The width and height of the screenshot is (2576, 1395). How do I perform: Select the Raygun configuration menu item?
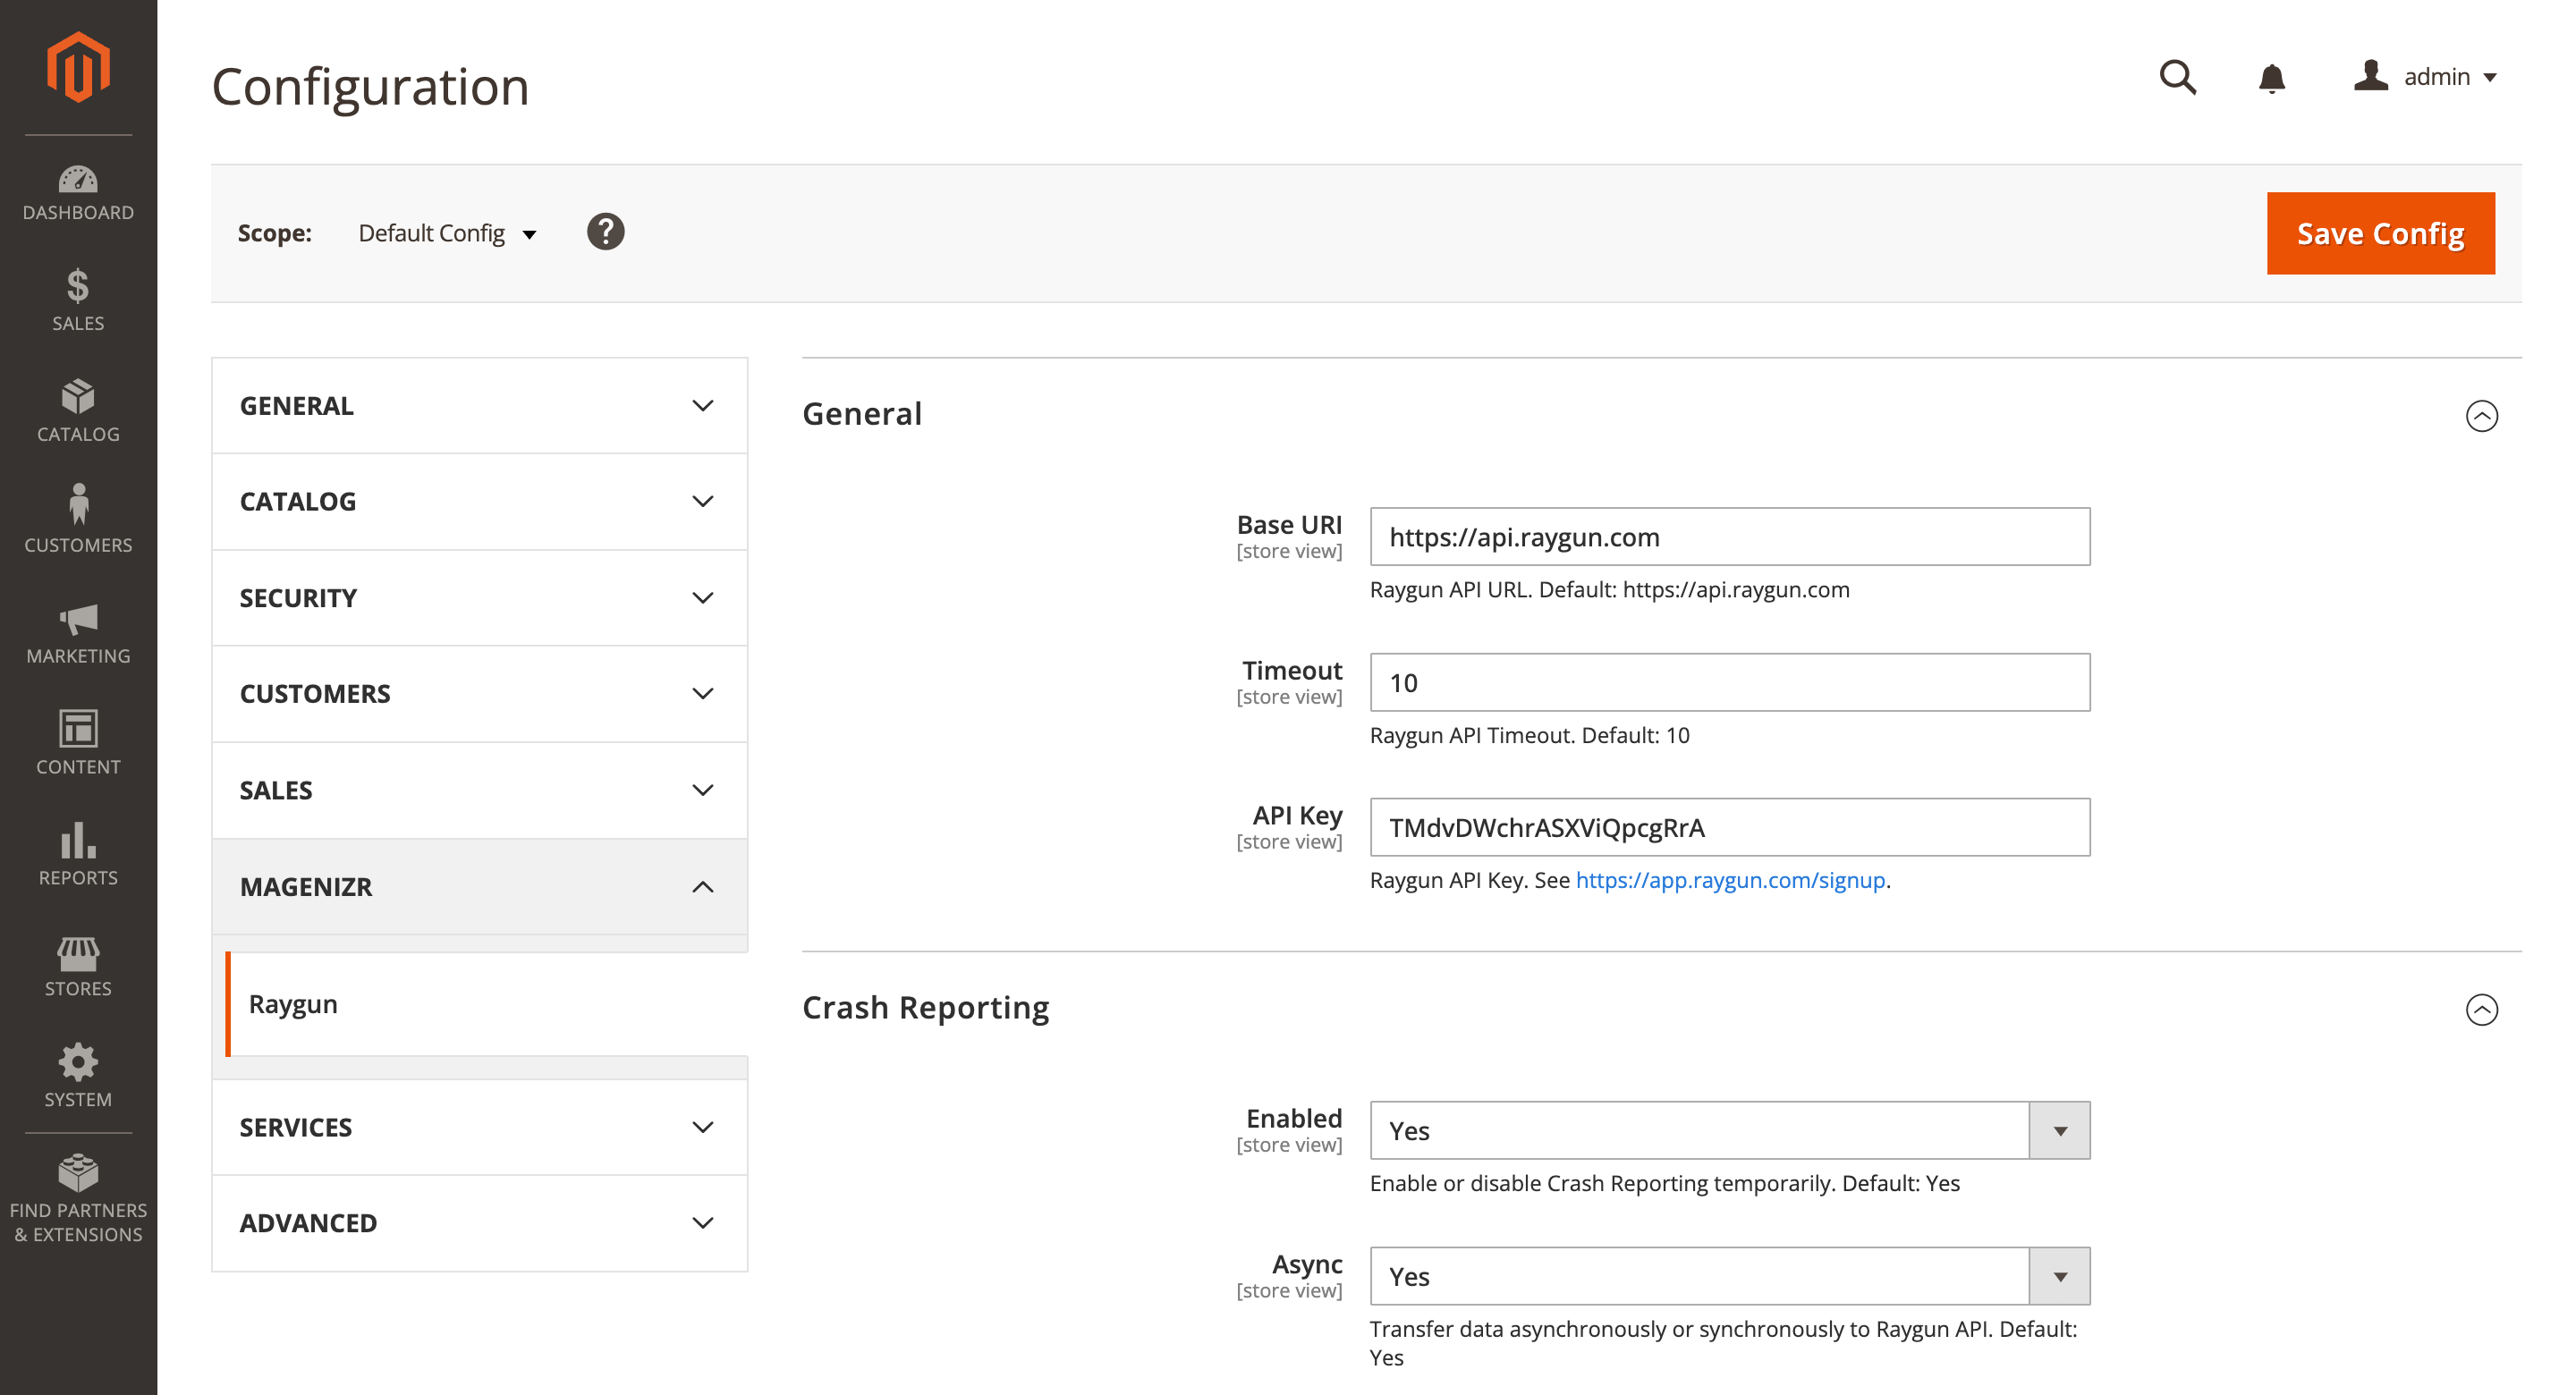pos(292,1003)
